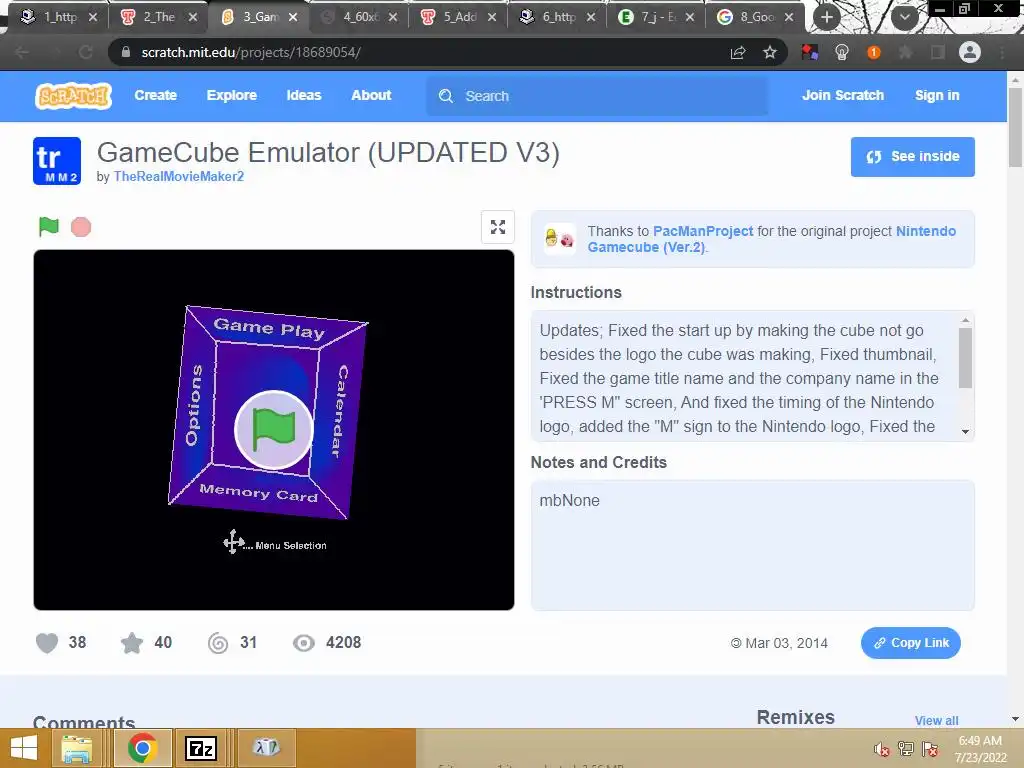Switch to tab 8_Goo

click(x=756, y=17)
